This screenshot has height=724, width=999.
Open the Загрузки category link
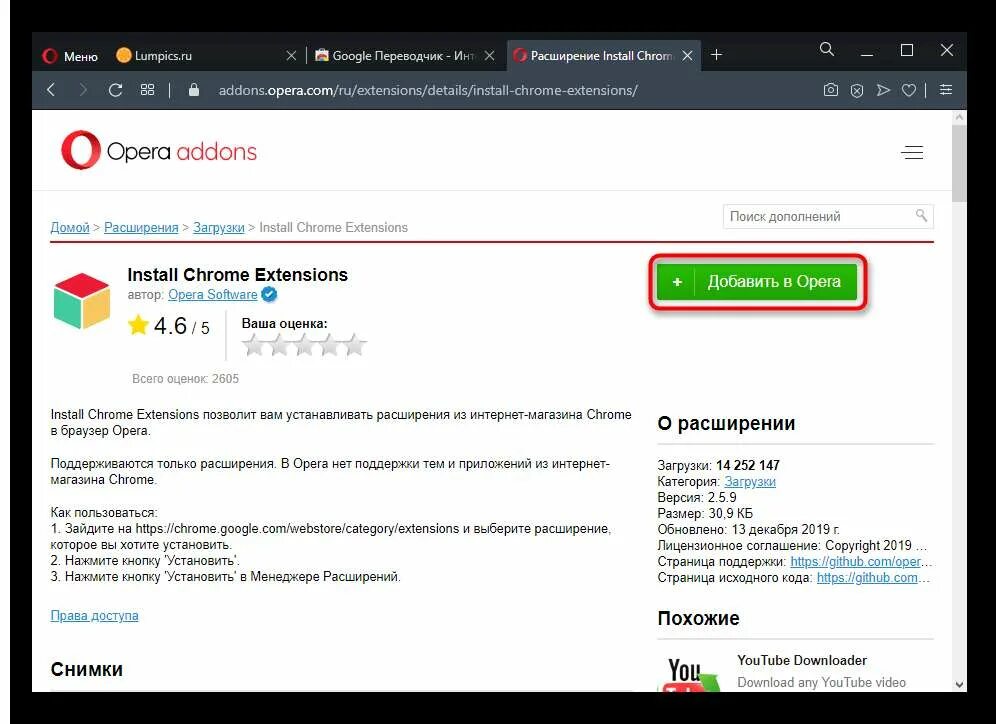coord(750,482)
